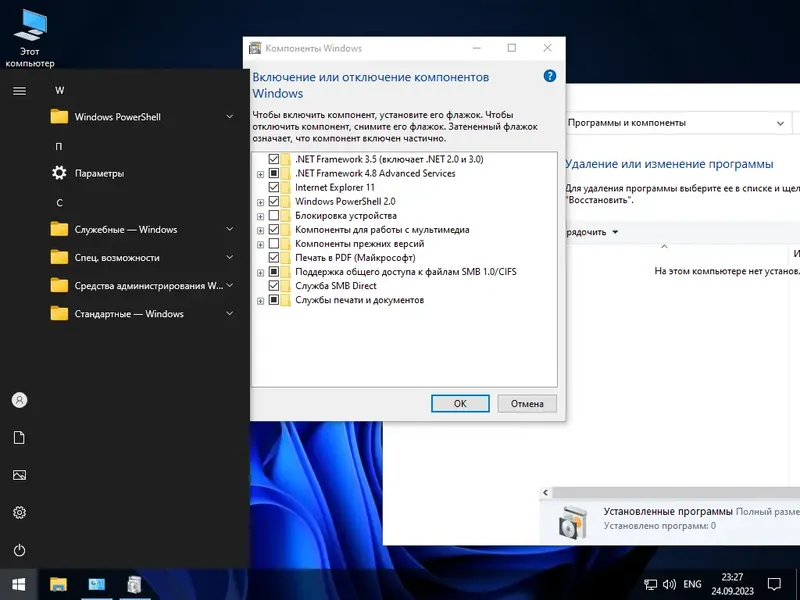The width and height of the screenshot is (800, 600).
Task: Click the help question mark in Компоненты Windows
Action: click(549, 75)
